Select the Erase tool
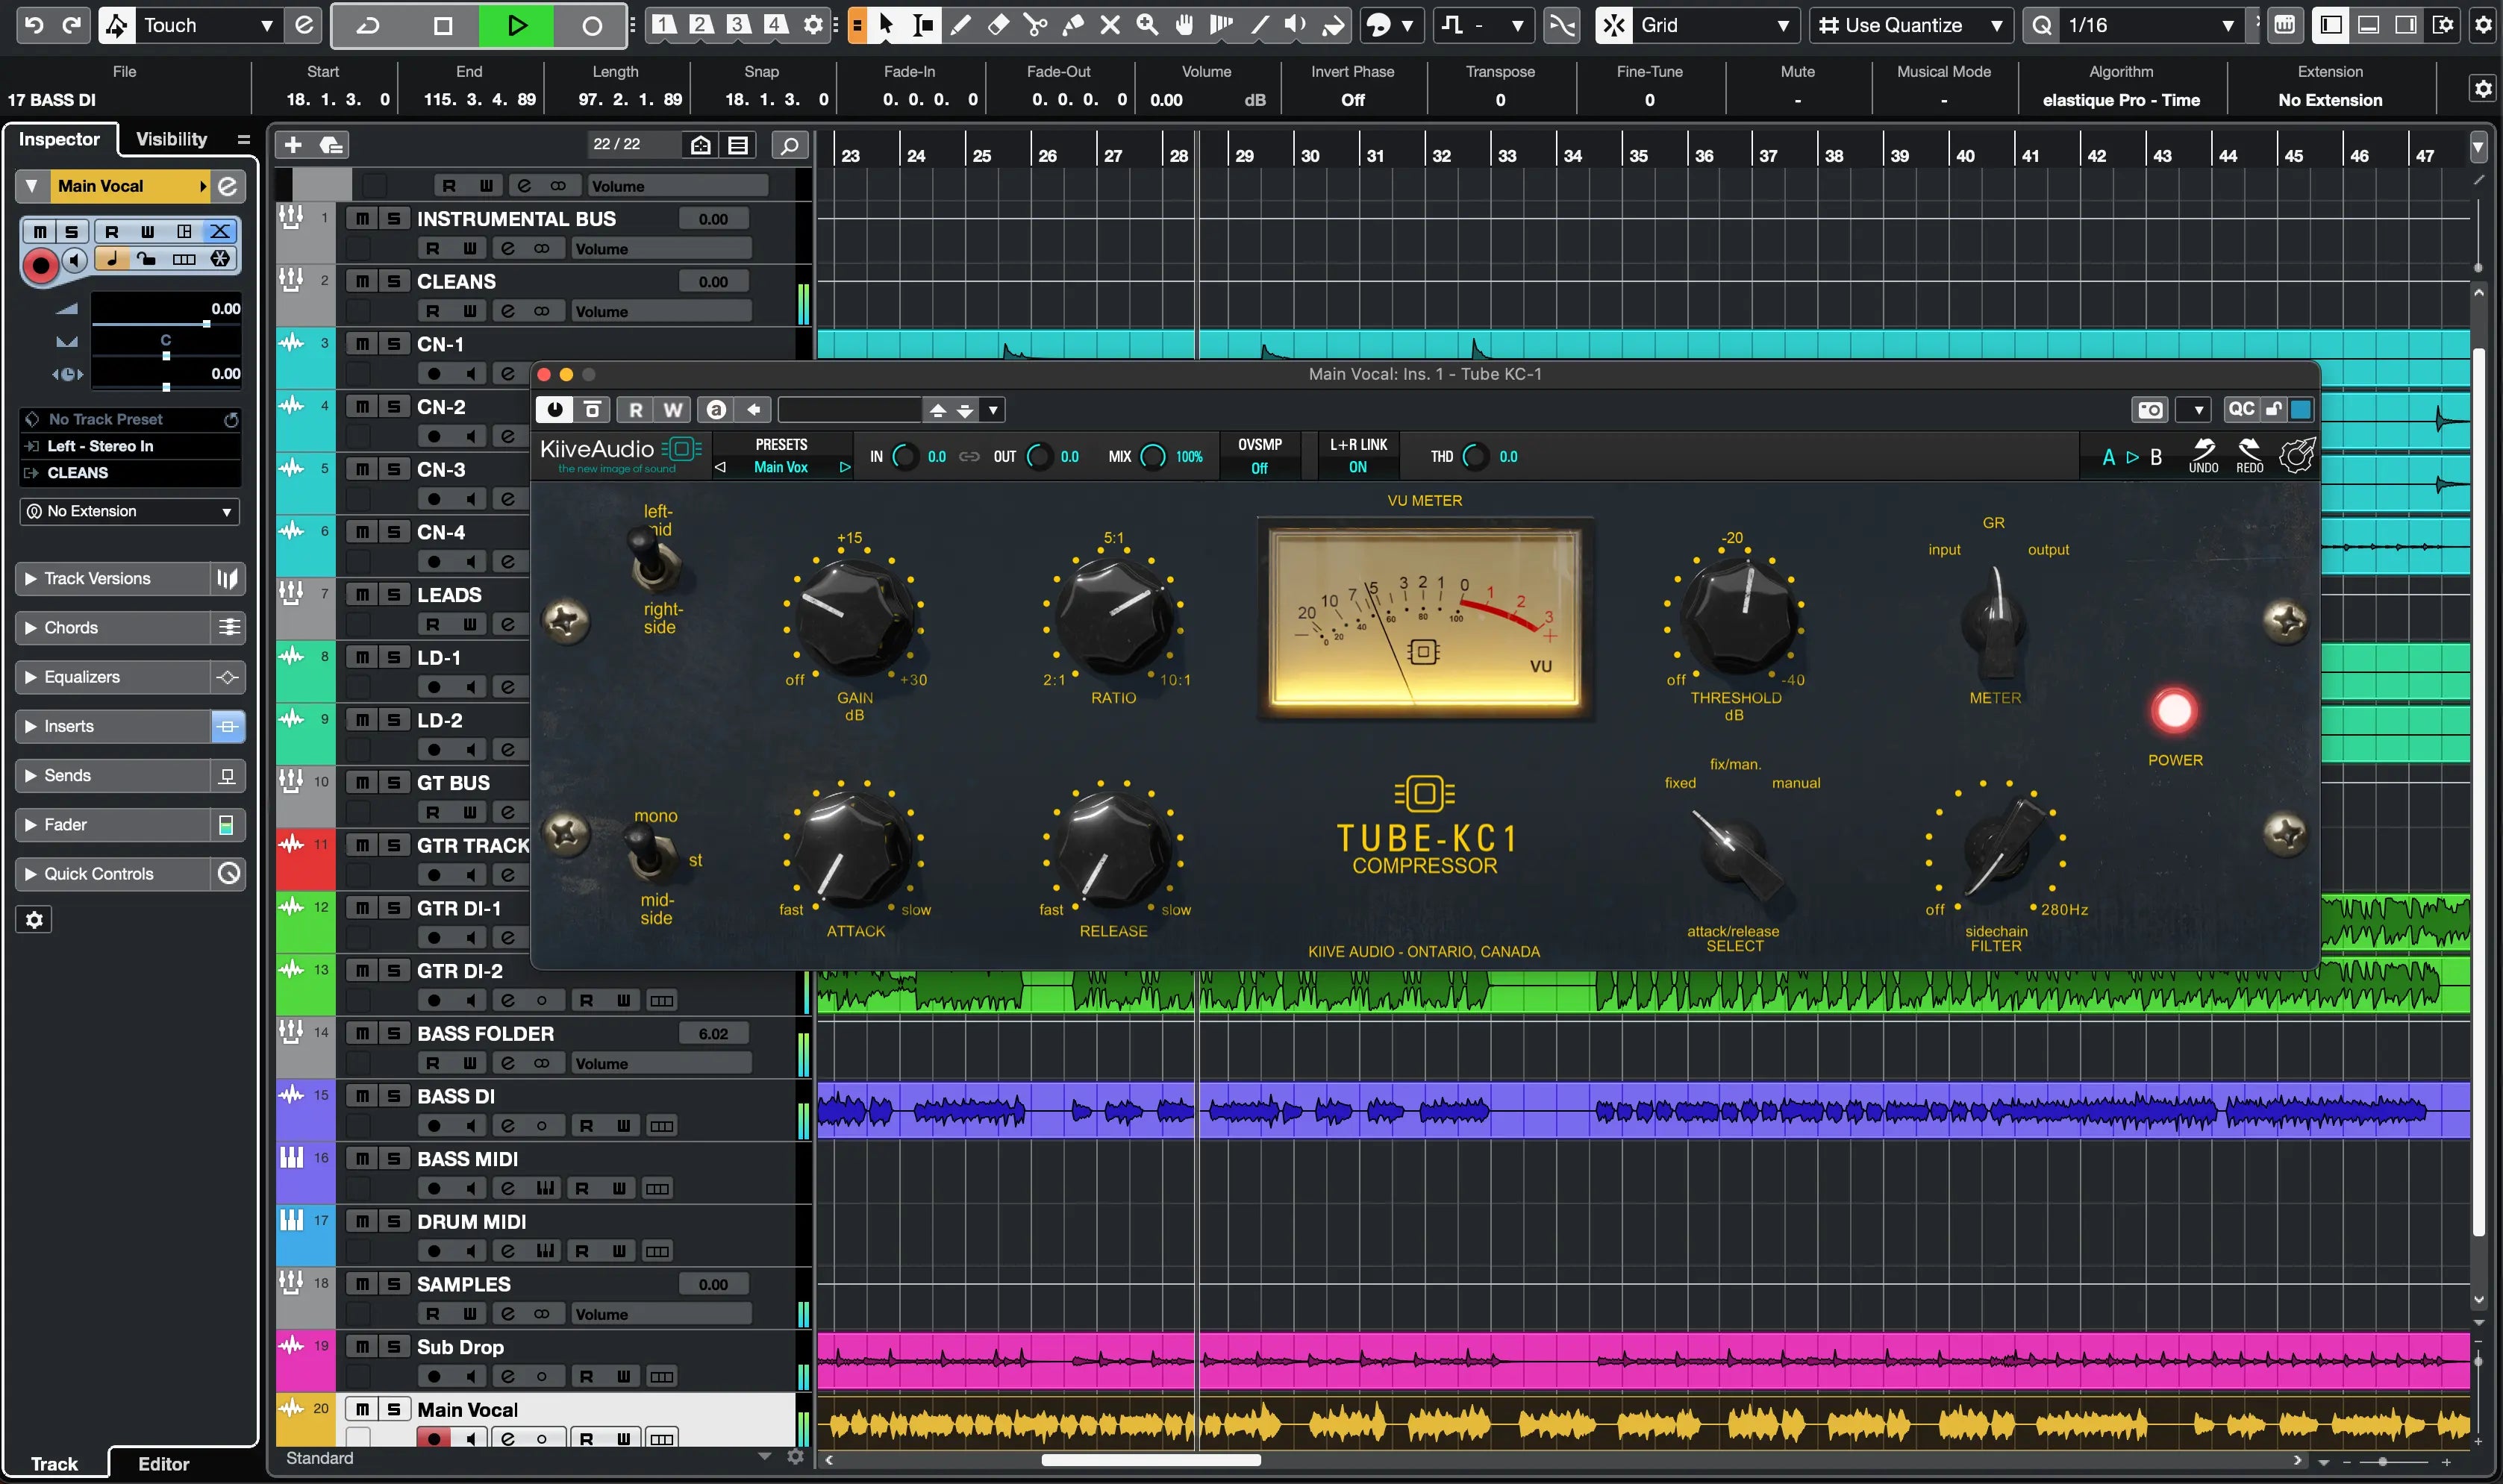 coord(997,25)
